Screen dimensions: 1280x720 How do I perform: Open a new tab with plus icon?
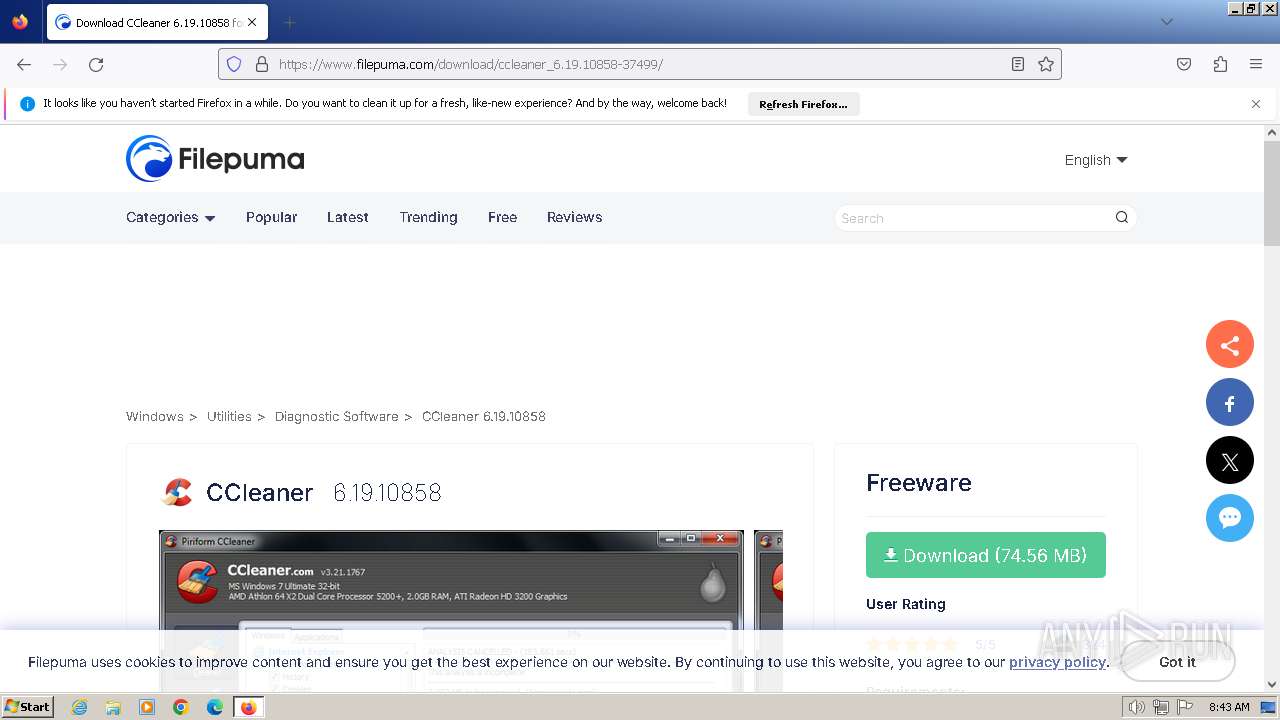point(289,22)
